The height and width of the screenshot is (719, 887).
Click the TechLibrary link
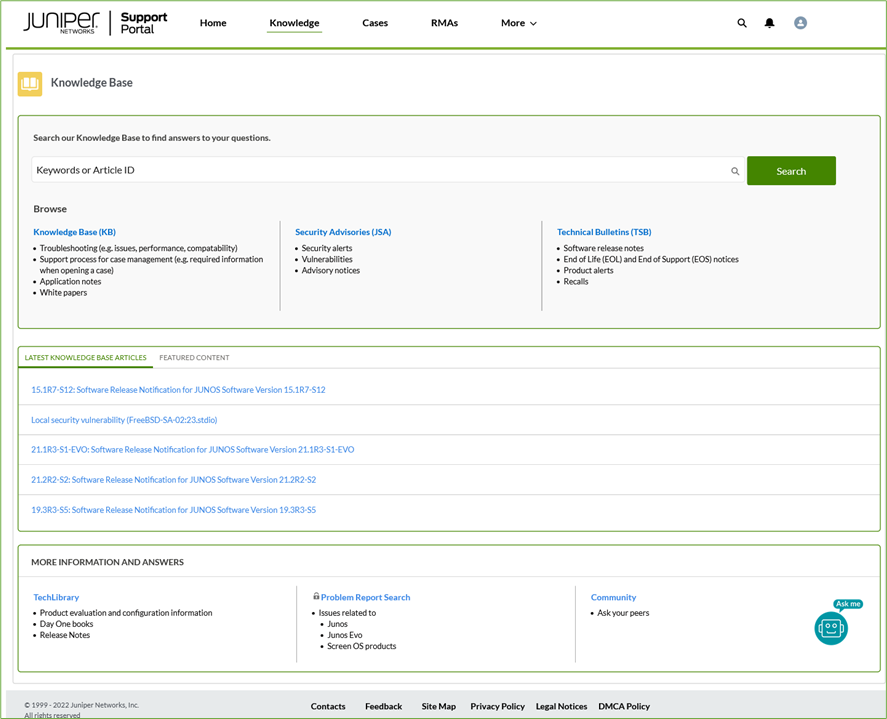pyautogui.click(x=56, y=597)
